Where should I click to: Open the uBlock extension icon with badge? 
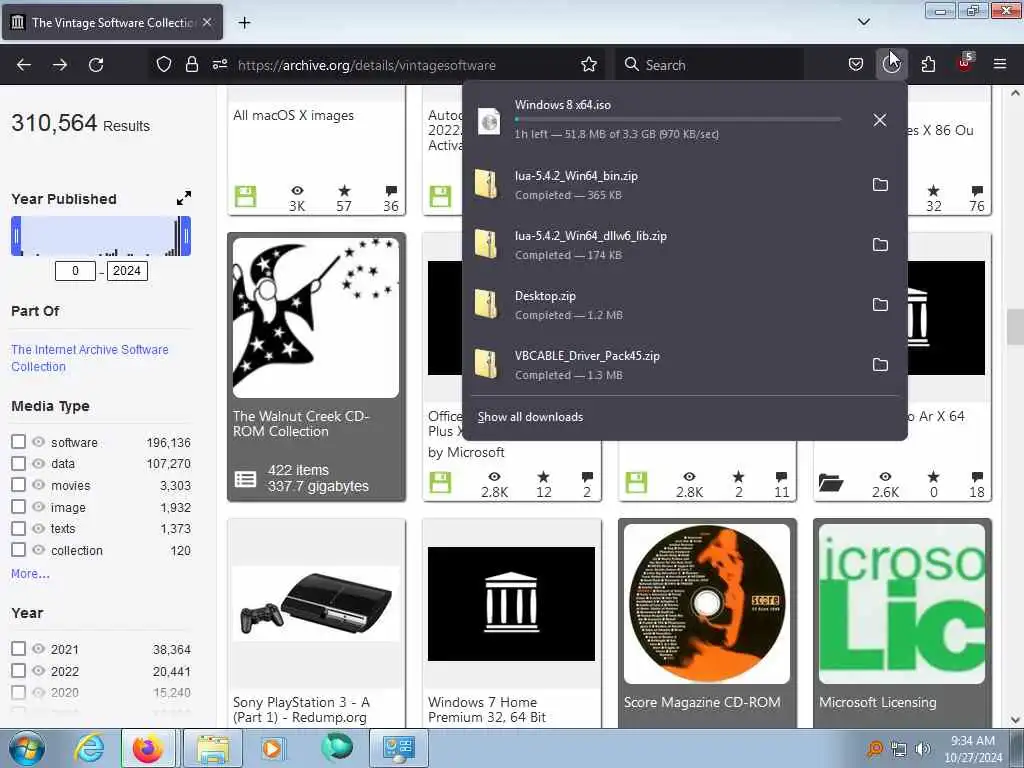pos(965,63)
